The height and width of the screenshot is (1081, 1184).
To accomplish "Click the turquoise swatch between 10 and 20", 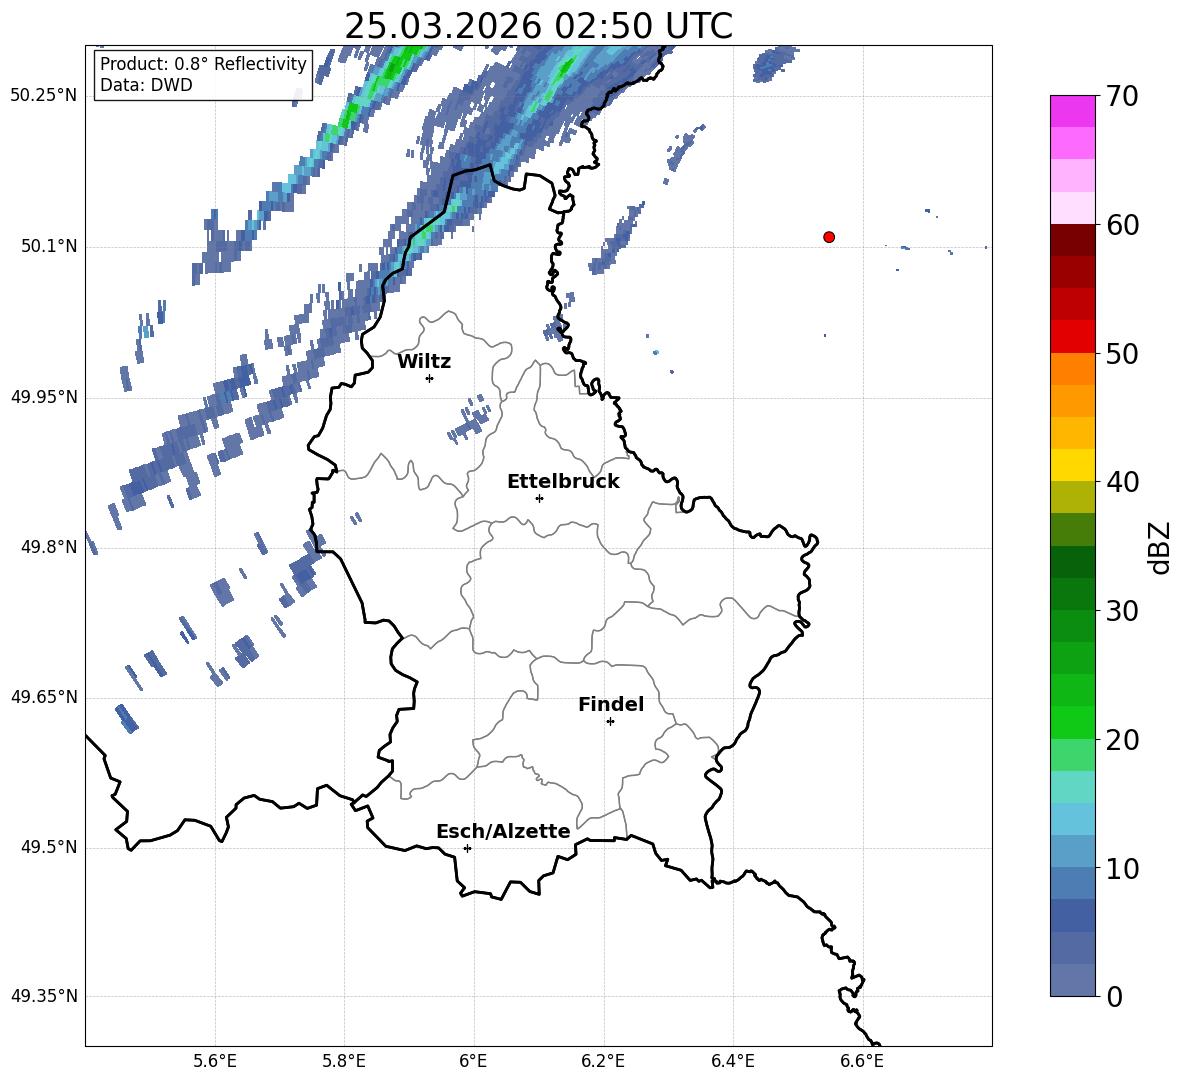I will point(1072,787).
